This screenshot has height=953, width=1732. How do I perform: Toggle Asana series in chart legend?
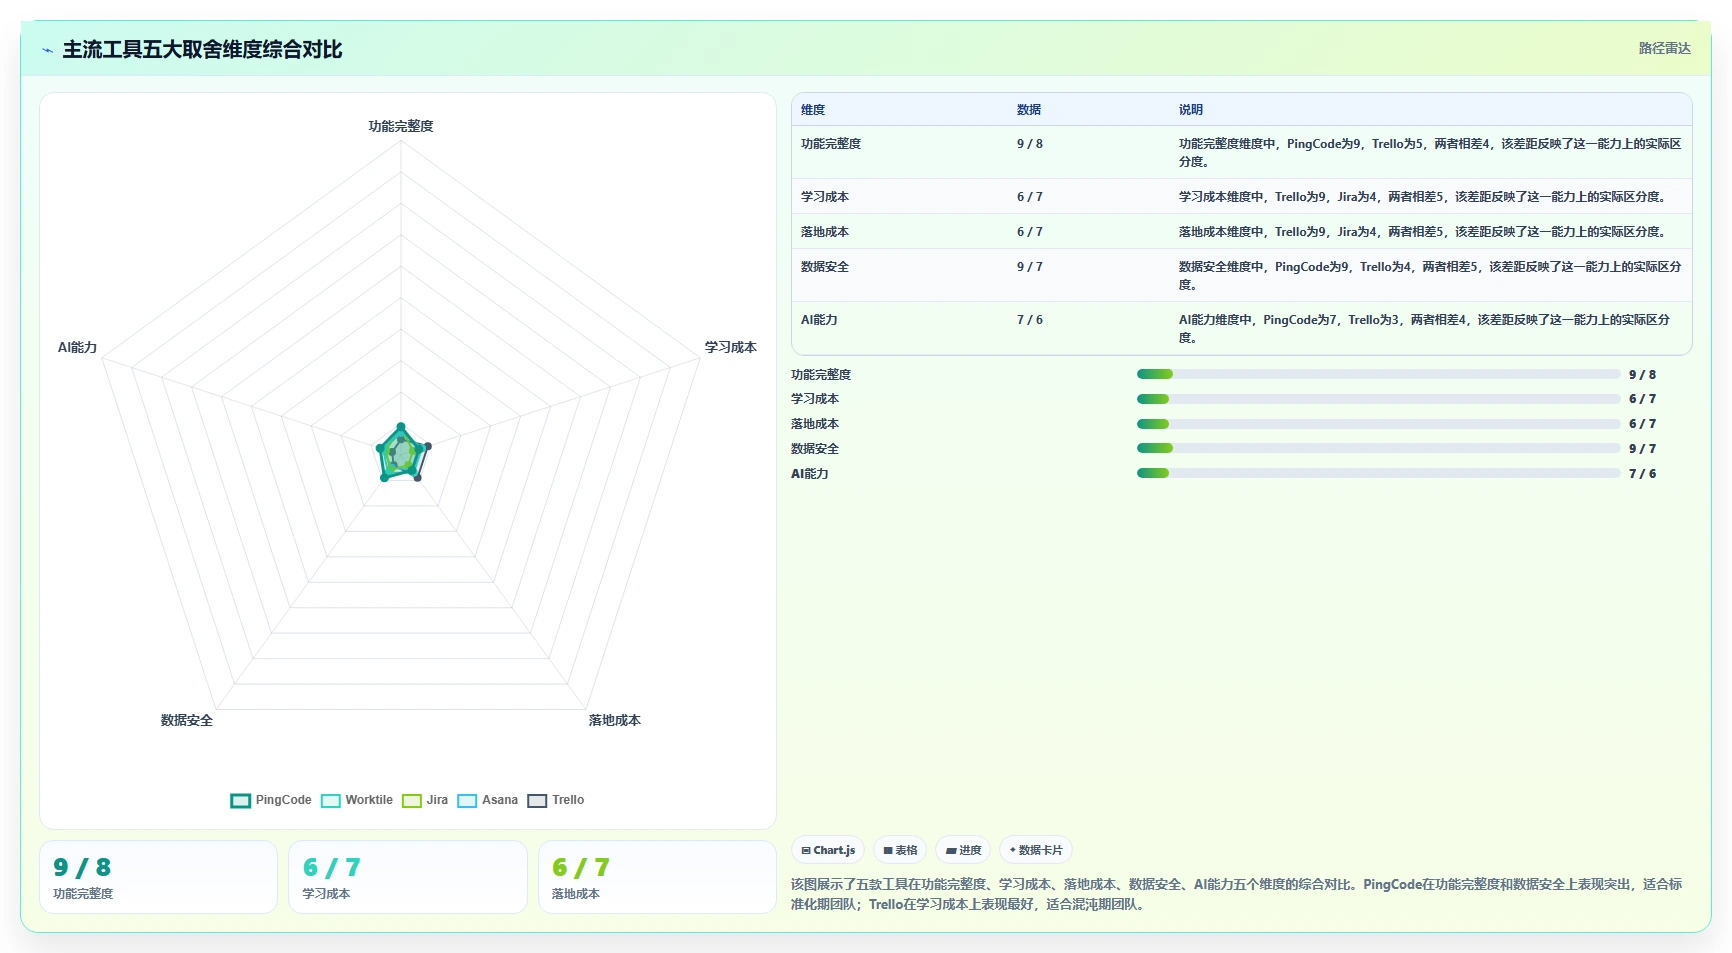pyautogui.click(x=488, y=800)
